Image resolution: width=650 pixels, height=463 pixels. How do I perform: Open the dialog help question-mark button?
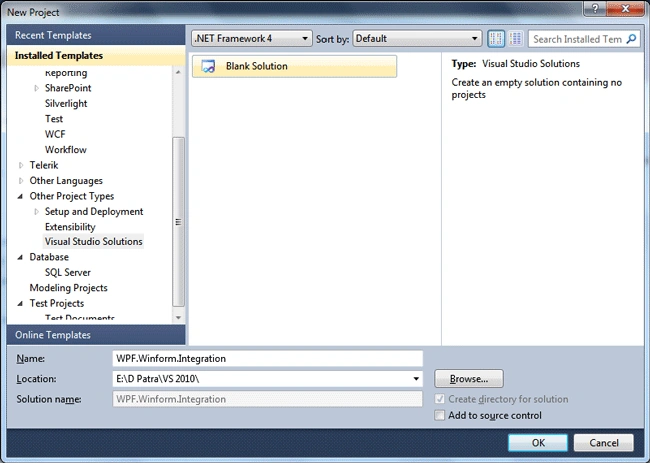tap(595, 8)
